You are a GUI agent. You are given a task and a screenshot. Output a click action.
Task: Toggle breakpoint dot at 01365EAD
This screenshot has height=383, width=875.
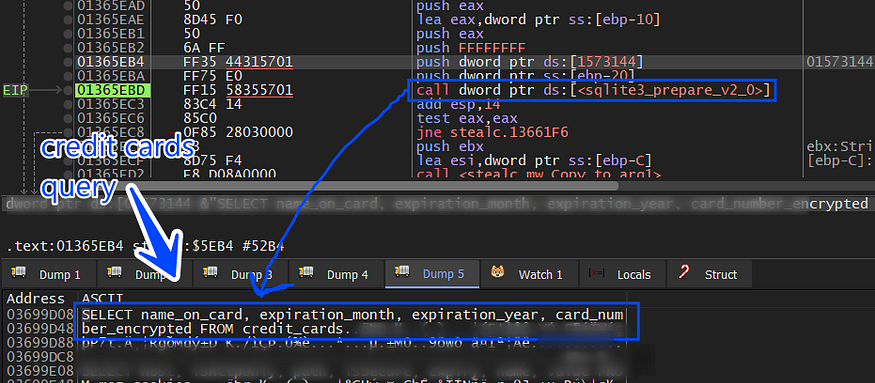coord(68,6)
